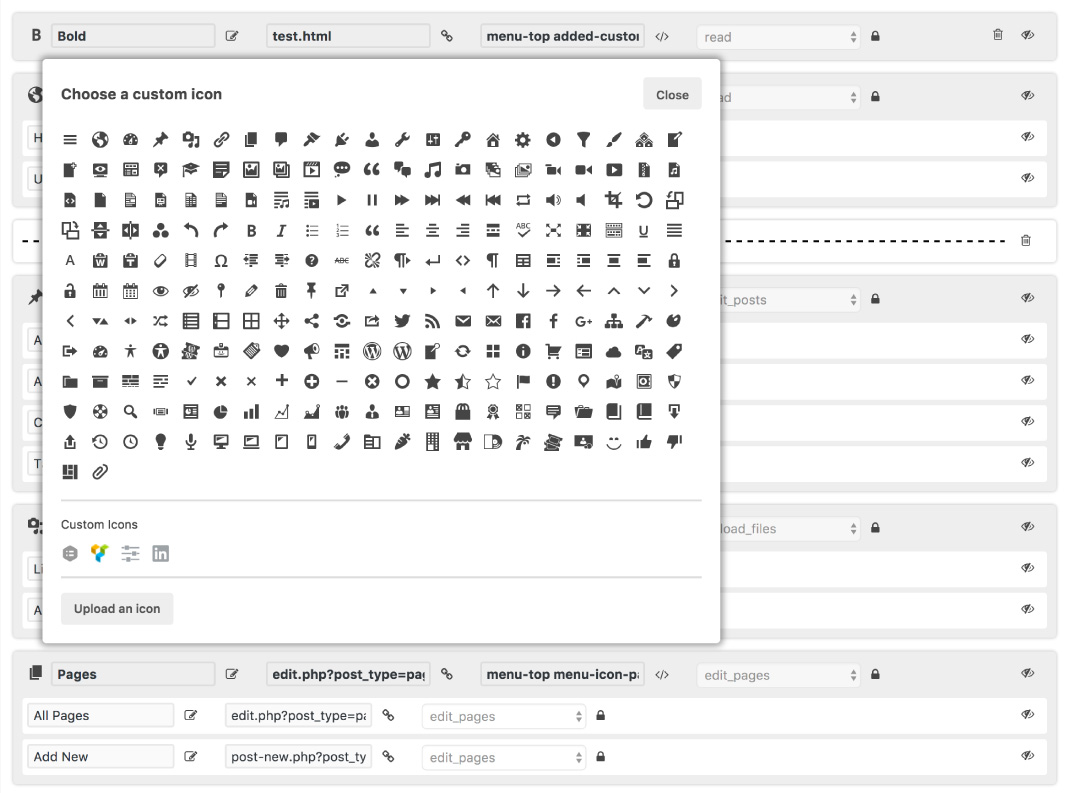Pick the LinkedIn custom icon

click(160, 553)
